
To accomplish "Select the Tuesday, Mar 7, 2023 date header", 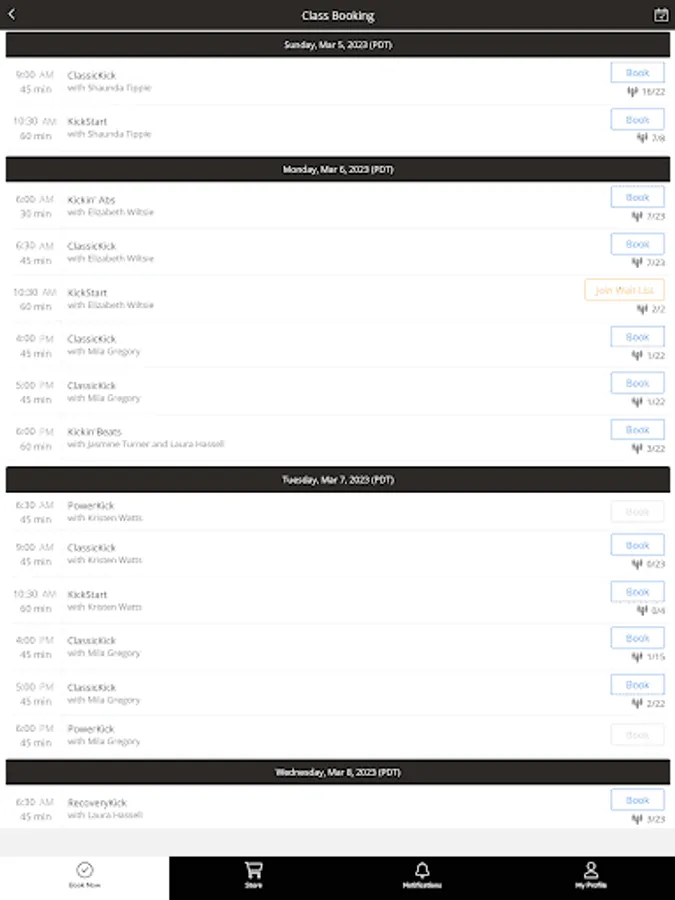I will [338, 479].
